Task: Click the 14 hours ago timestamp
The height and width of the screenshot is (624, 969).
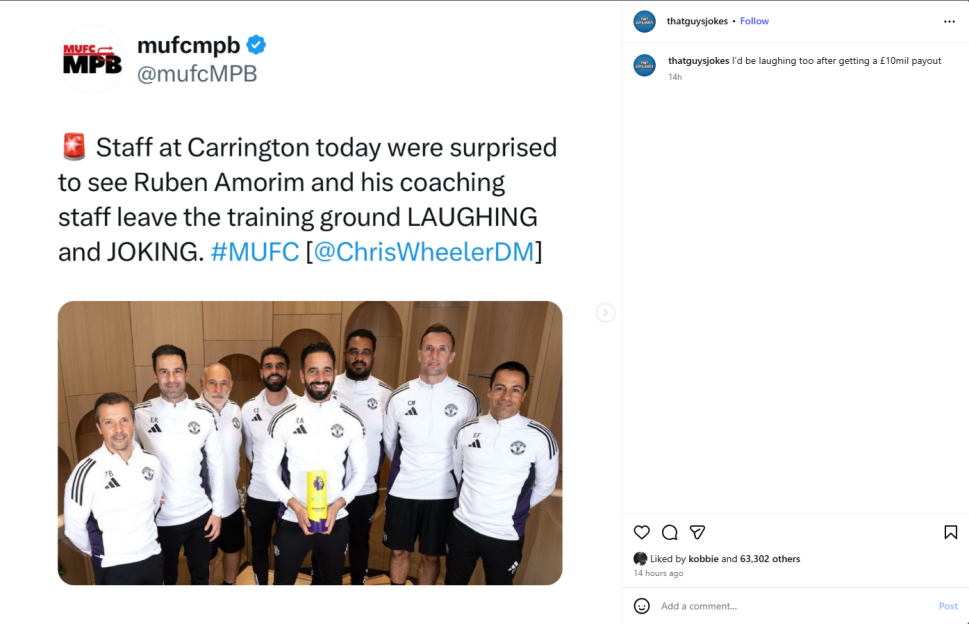Action: pos(658,573)
